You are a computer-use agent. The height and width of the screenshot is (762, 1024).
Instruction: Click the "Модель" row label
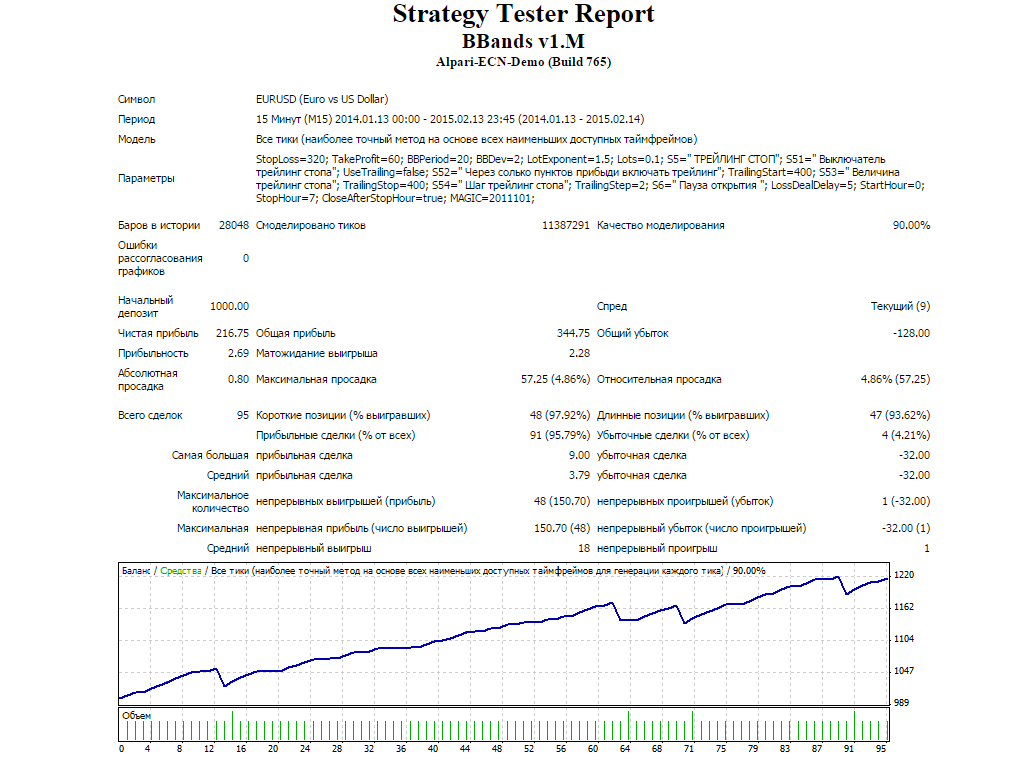(136, 139)
